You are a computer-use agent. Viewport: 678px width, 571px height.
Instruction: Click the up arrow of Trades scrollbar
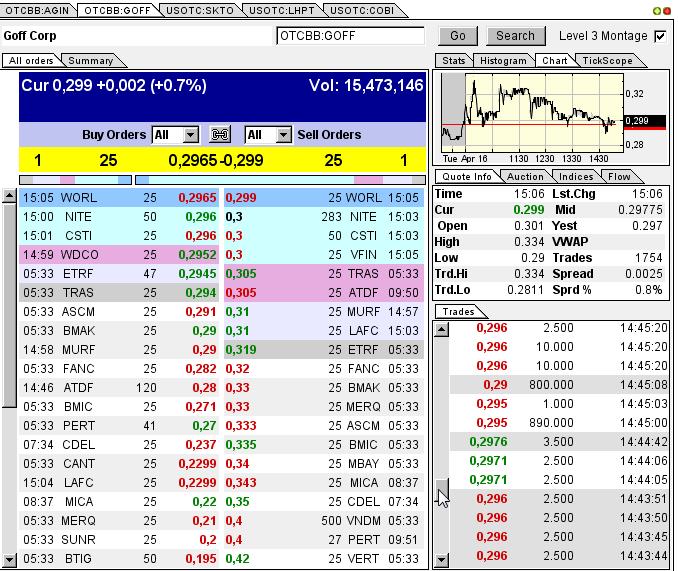click(441, 330)
